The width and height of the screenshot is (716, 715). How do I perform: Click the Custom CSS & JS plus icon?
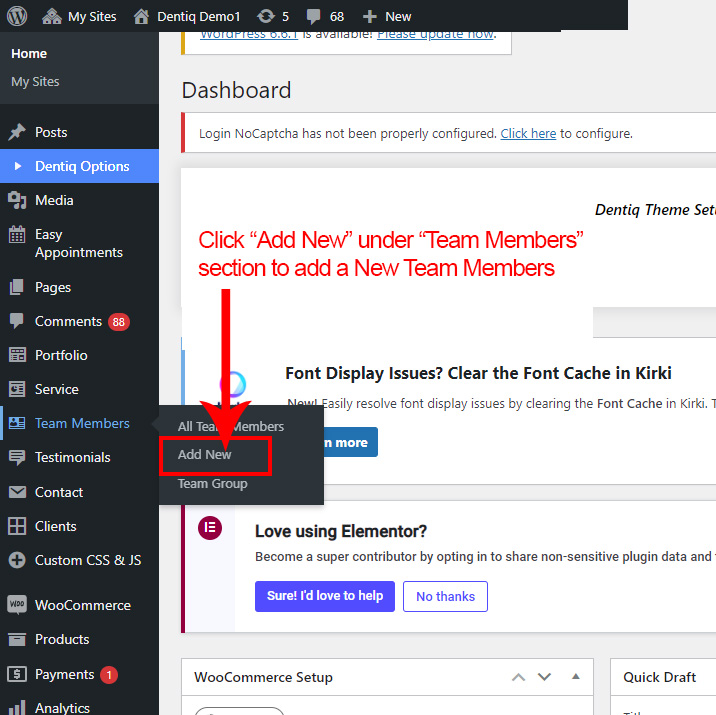pos(17,560)
